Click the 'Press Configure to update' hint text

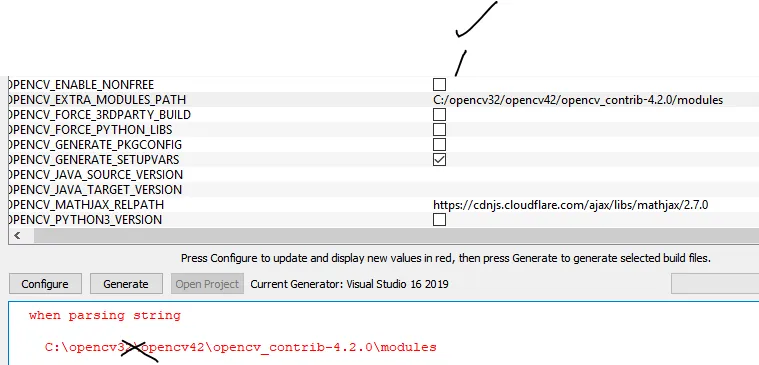tap(445, 258)
